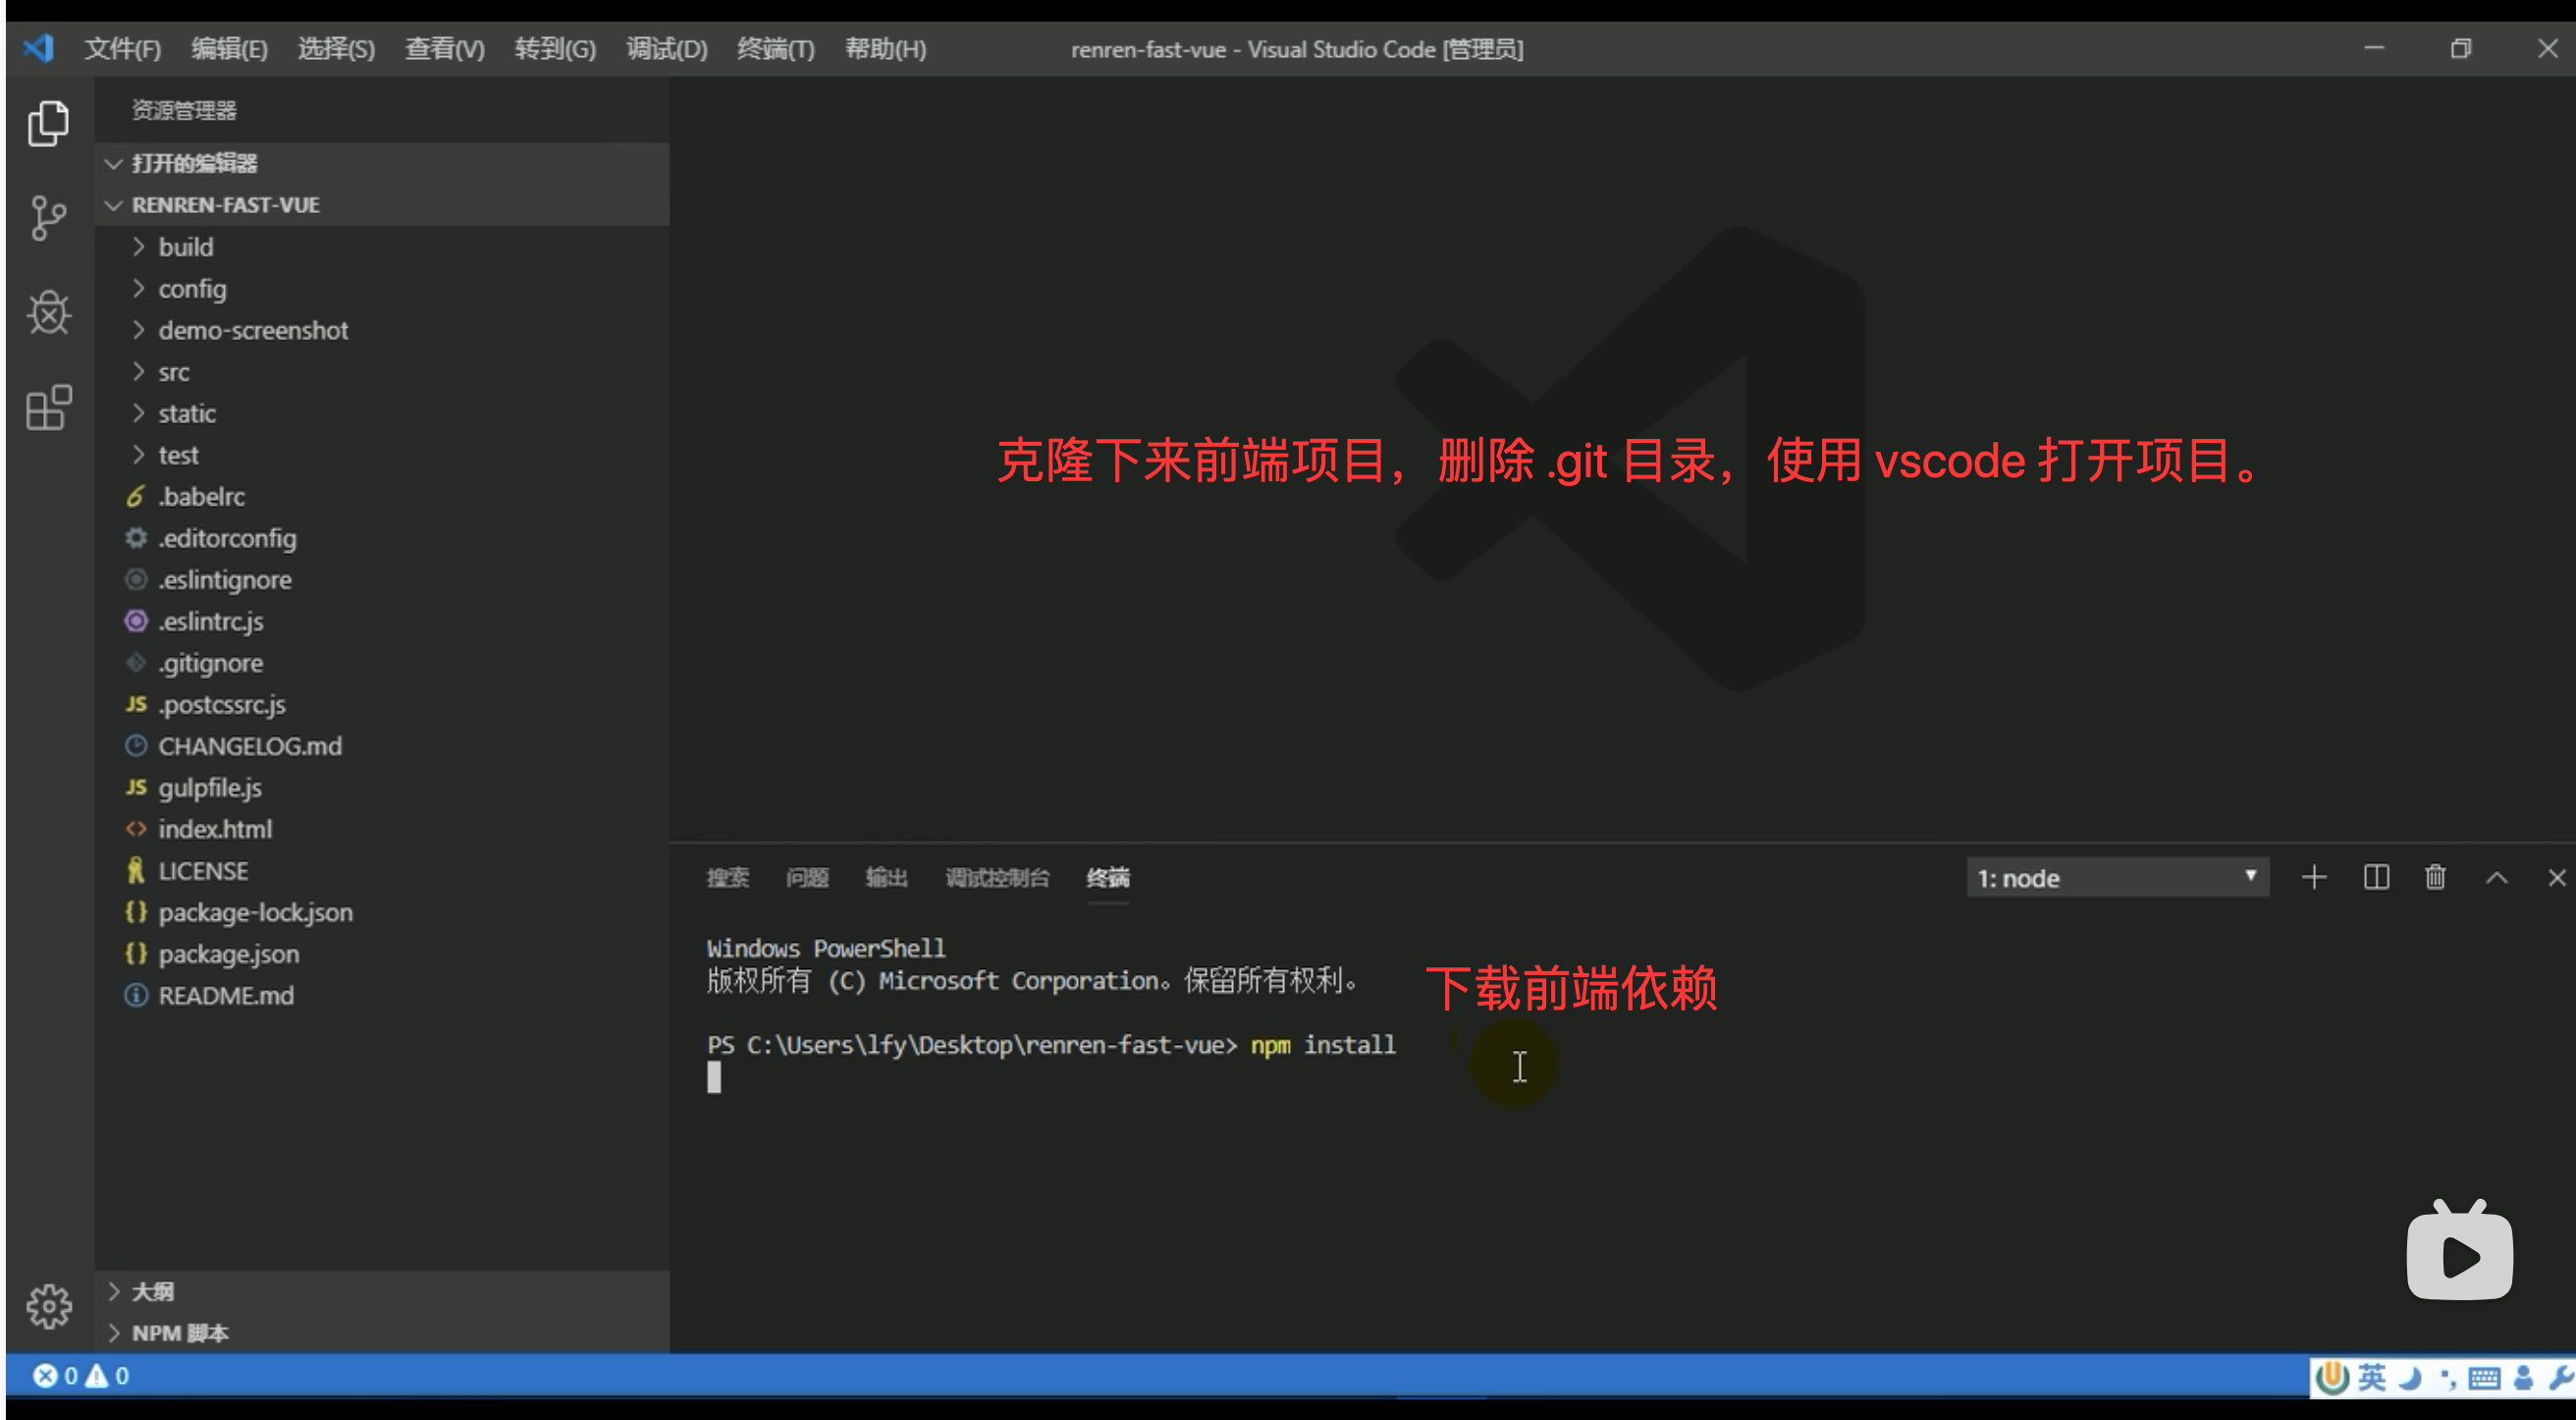This screenshot has height=1420, width=2576.
Task: Create new terminal with plus icon
Action: pos(2314,878)
